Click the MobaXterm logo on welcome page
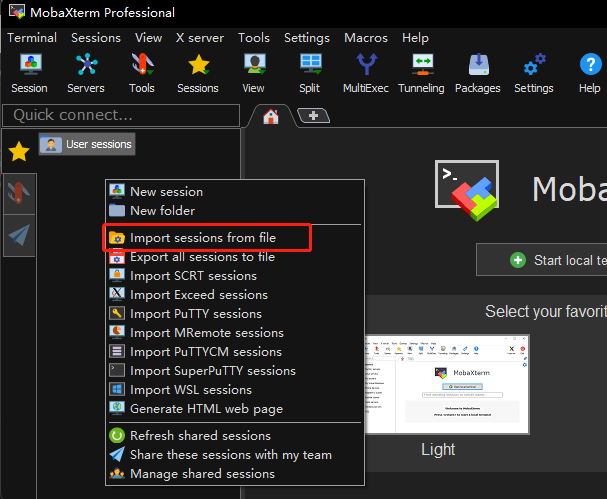The height and width of the screenshot is (499, 607). [x=467, y=190]
